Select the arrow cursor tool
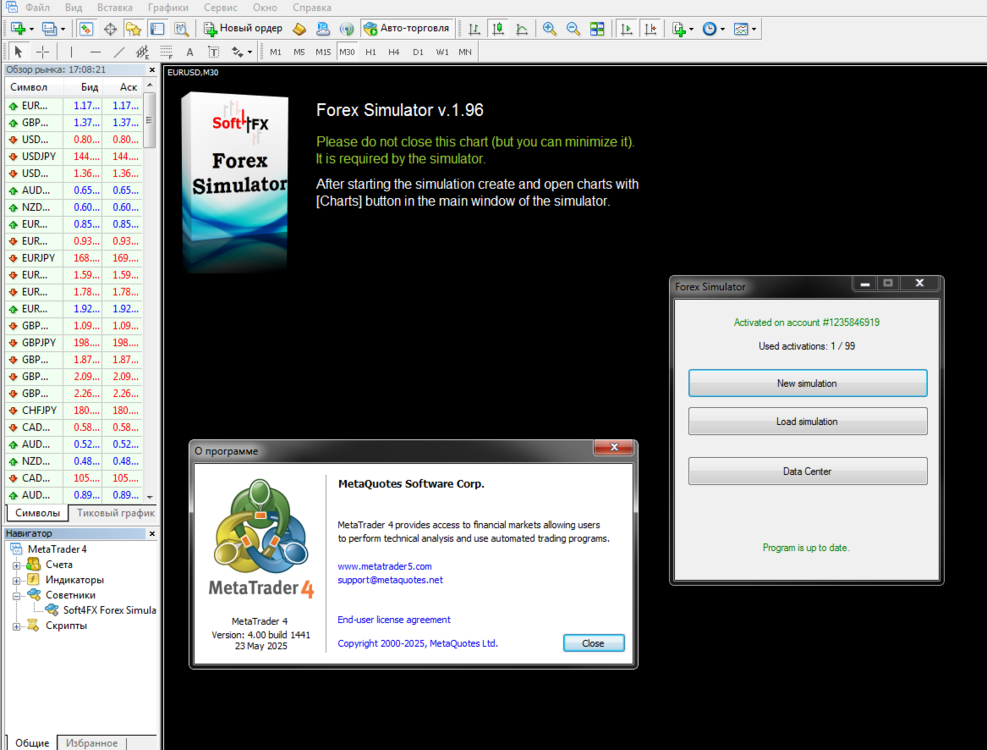 pos(18,52)
